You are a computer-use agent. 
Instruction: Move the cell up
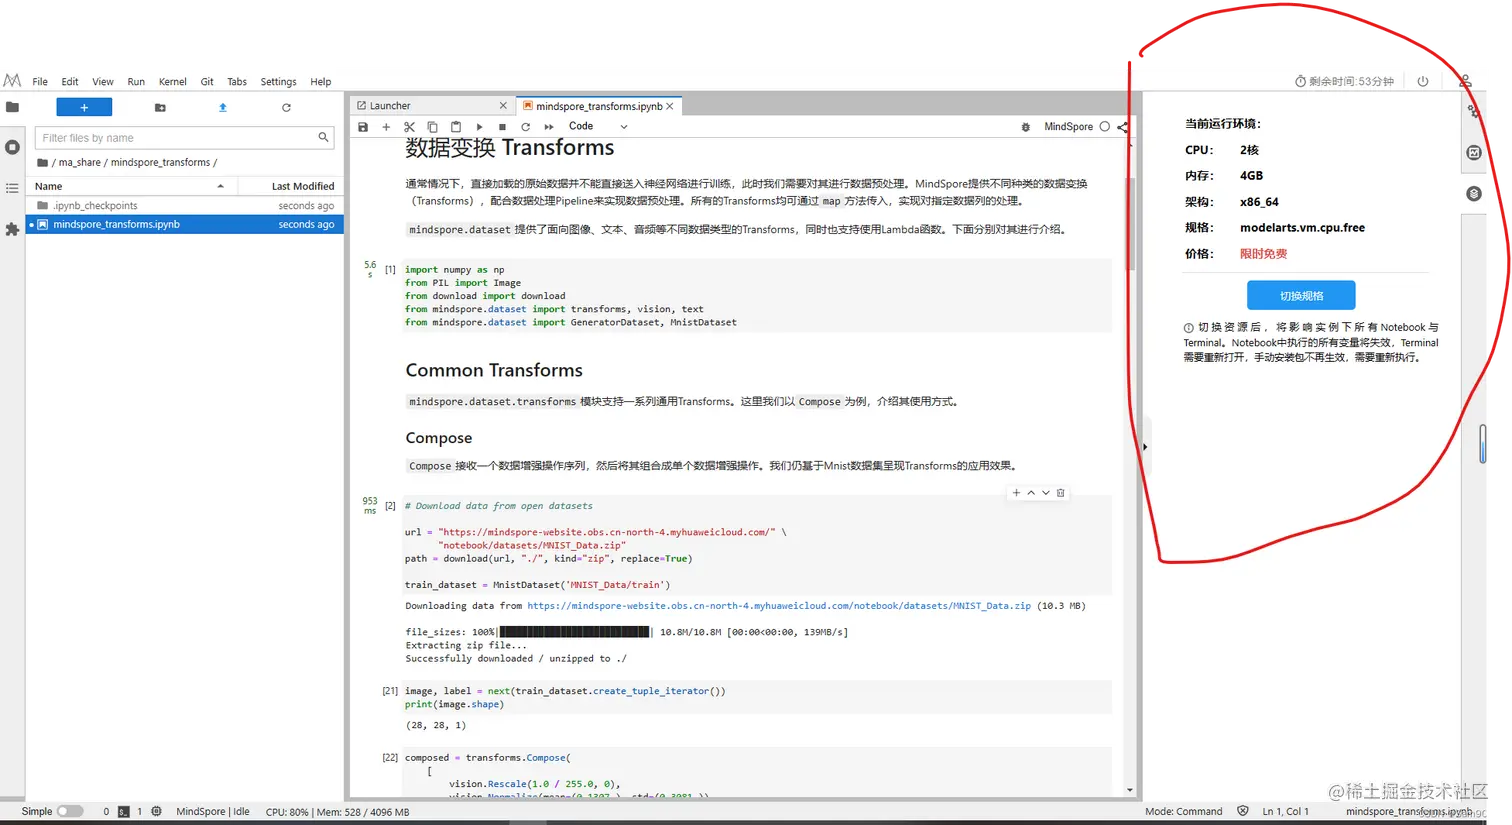[1031, 493]
